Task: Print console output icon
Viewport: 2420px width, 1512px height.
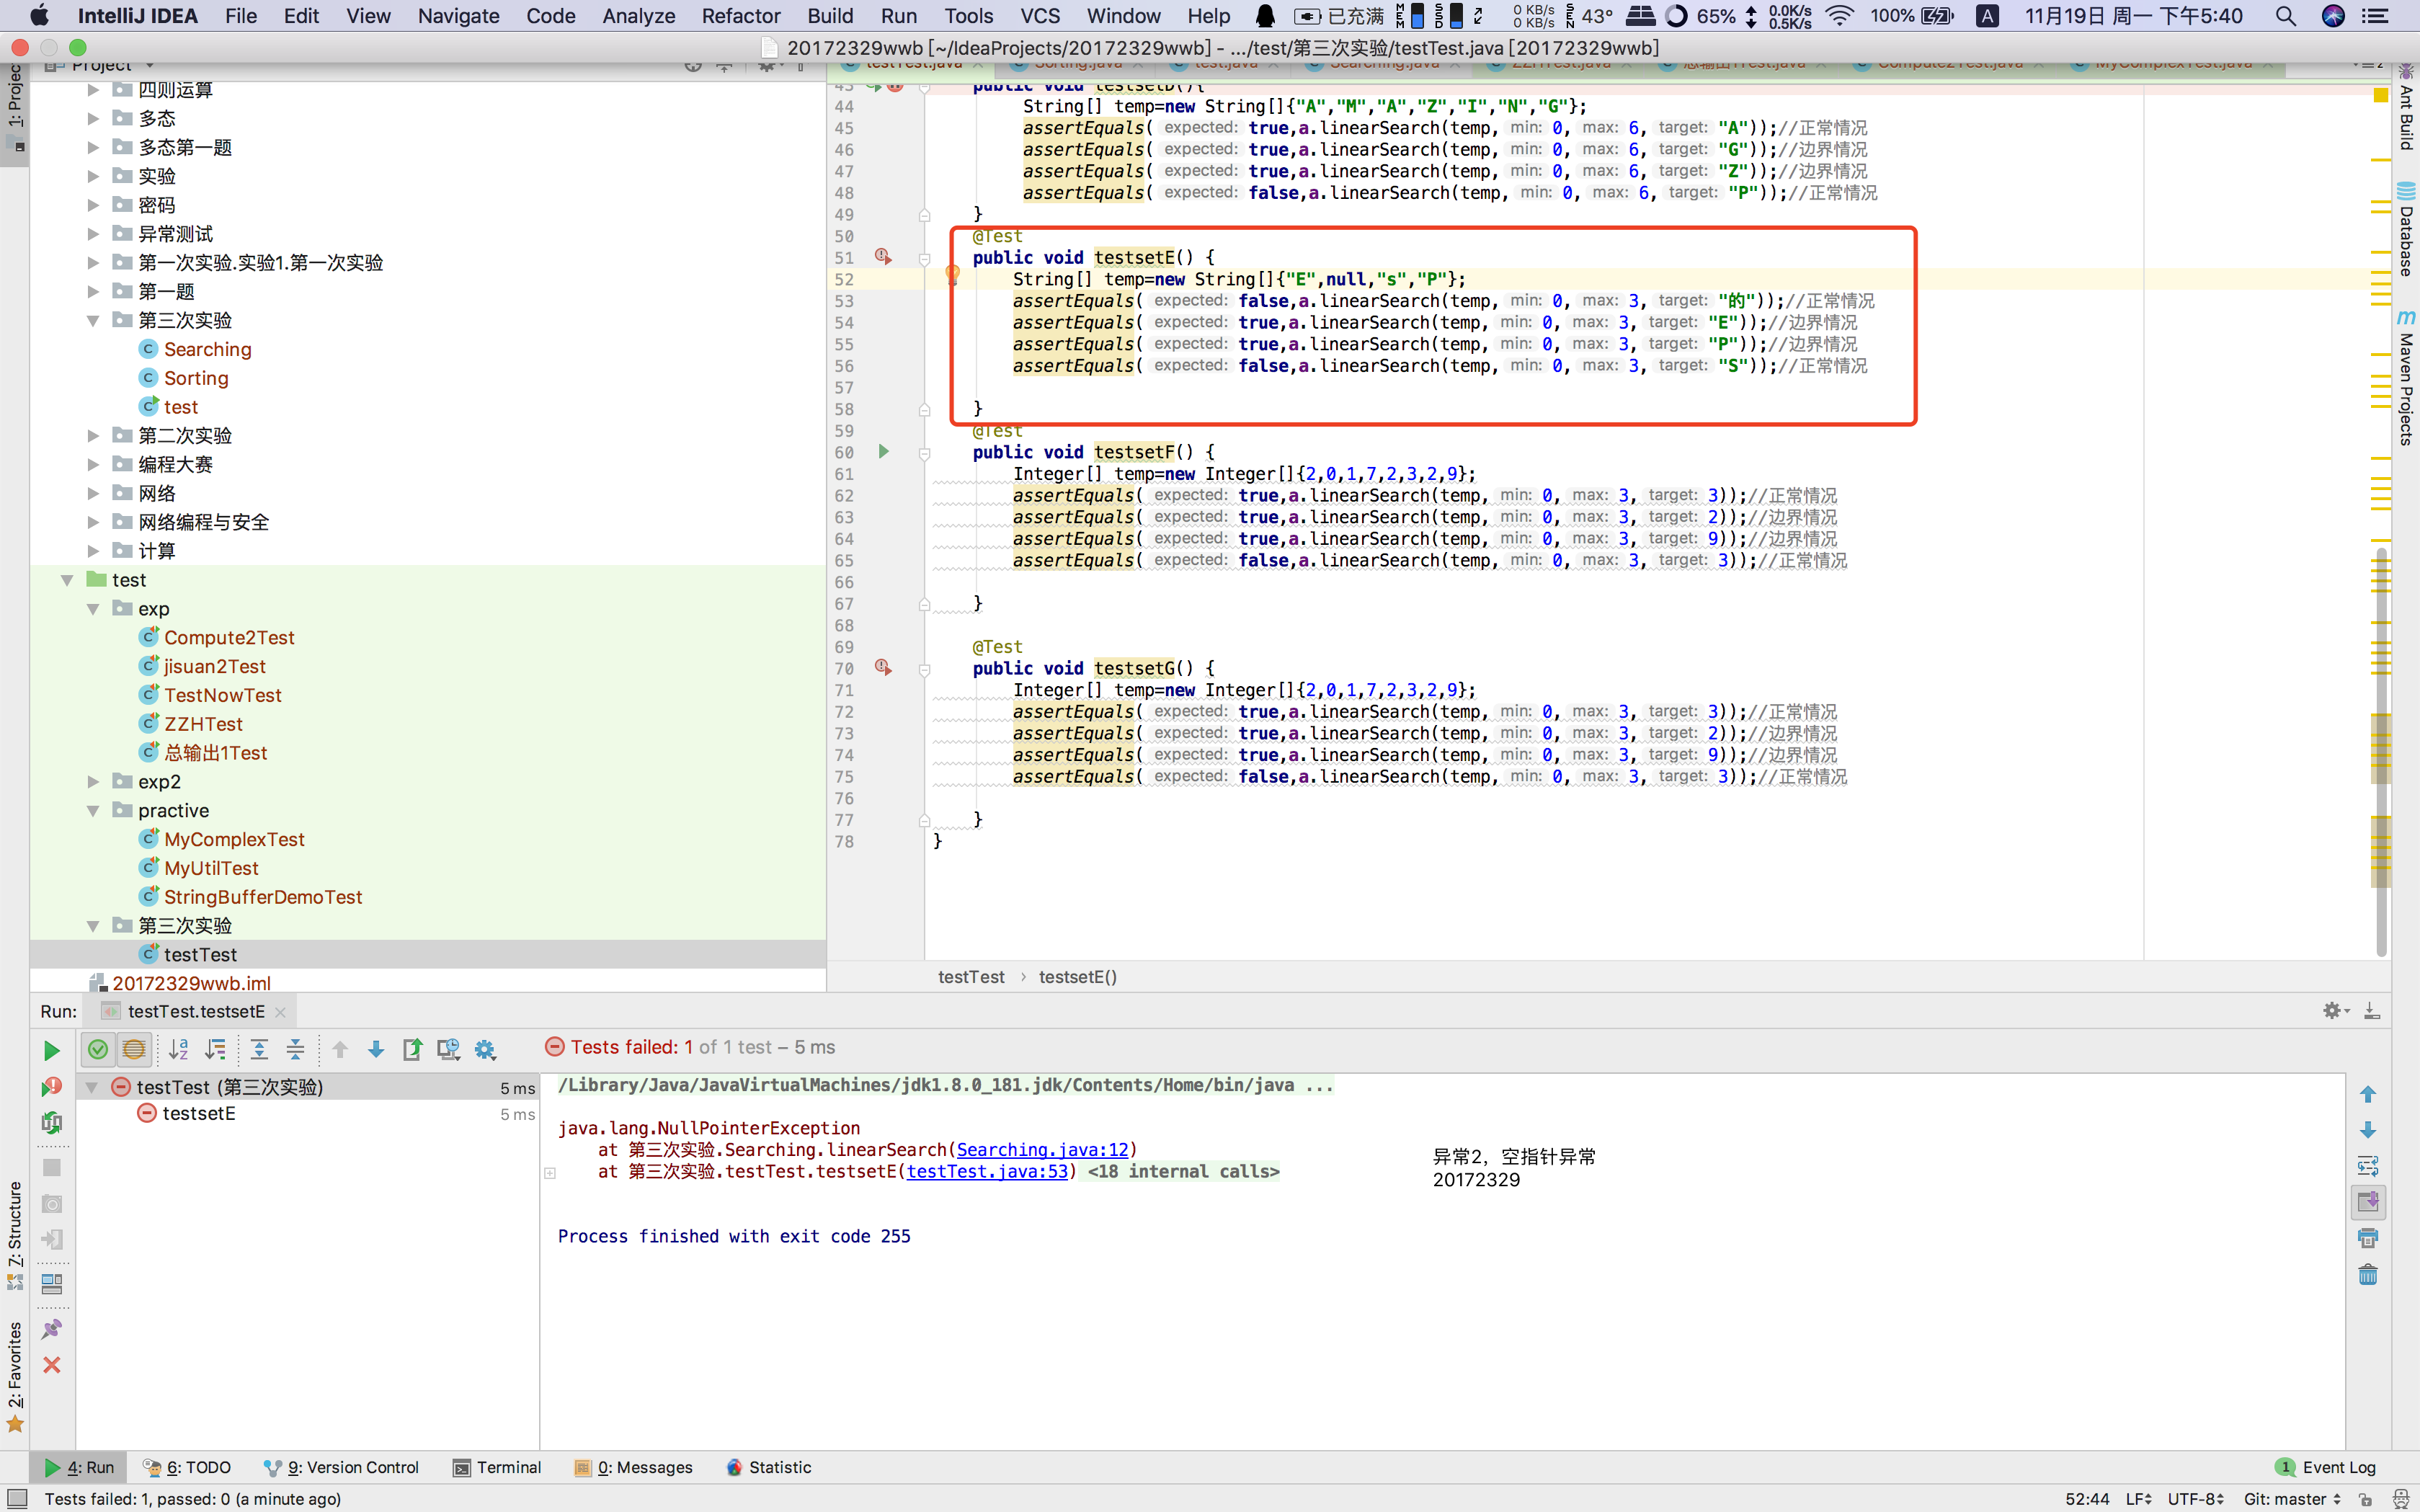Action: tap(2367, 1238)
